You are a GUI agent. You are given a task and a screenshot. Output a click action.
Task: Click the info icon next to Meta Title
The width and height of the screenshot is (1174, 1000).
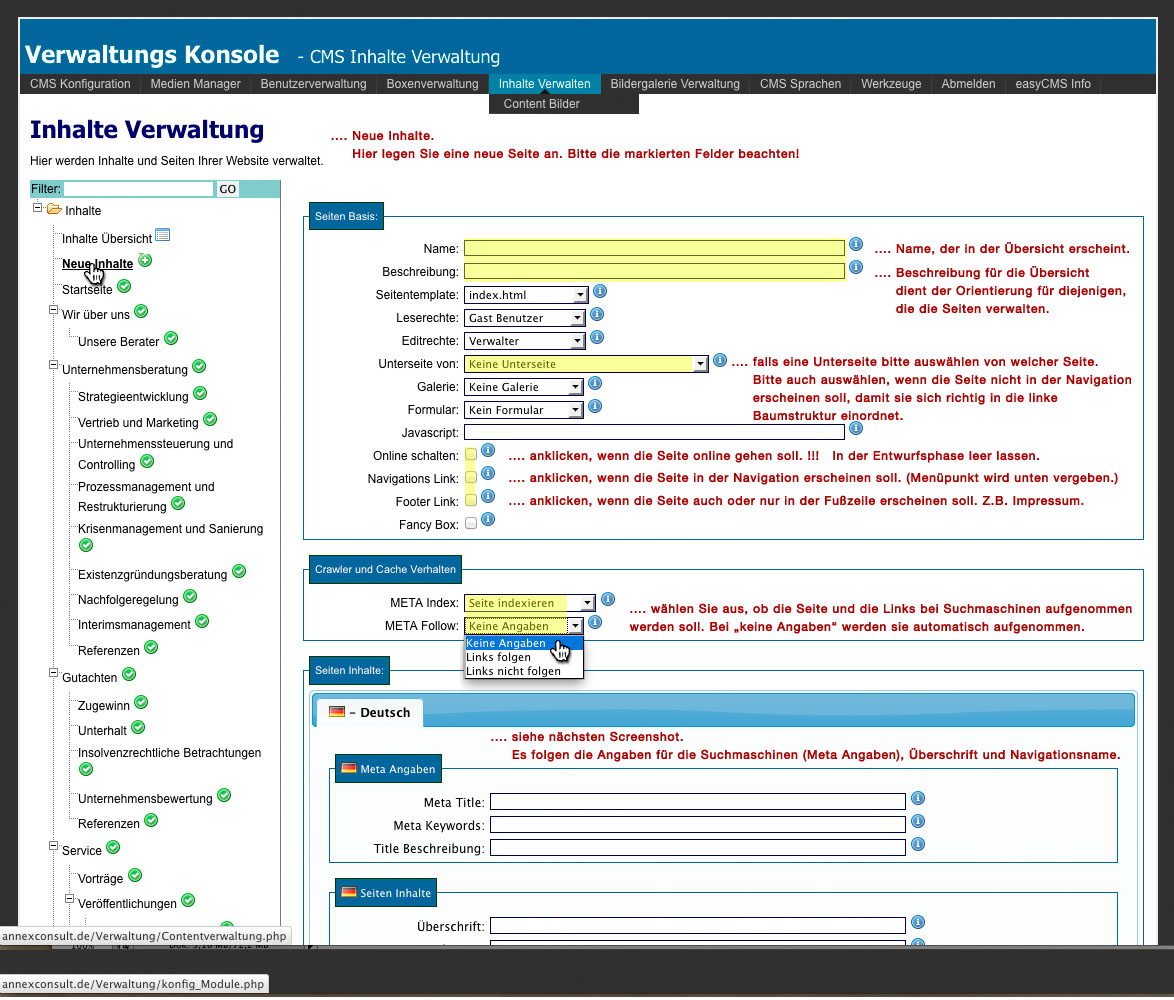point(918,799)
